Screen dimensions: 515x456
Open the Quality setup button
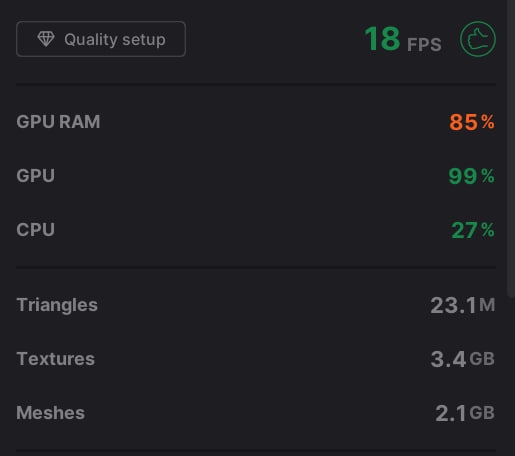tap(101, 39)
